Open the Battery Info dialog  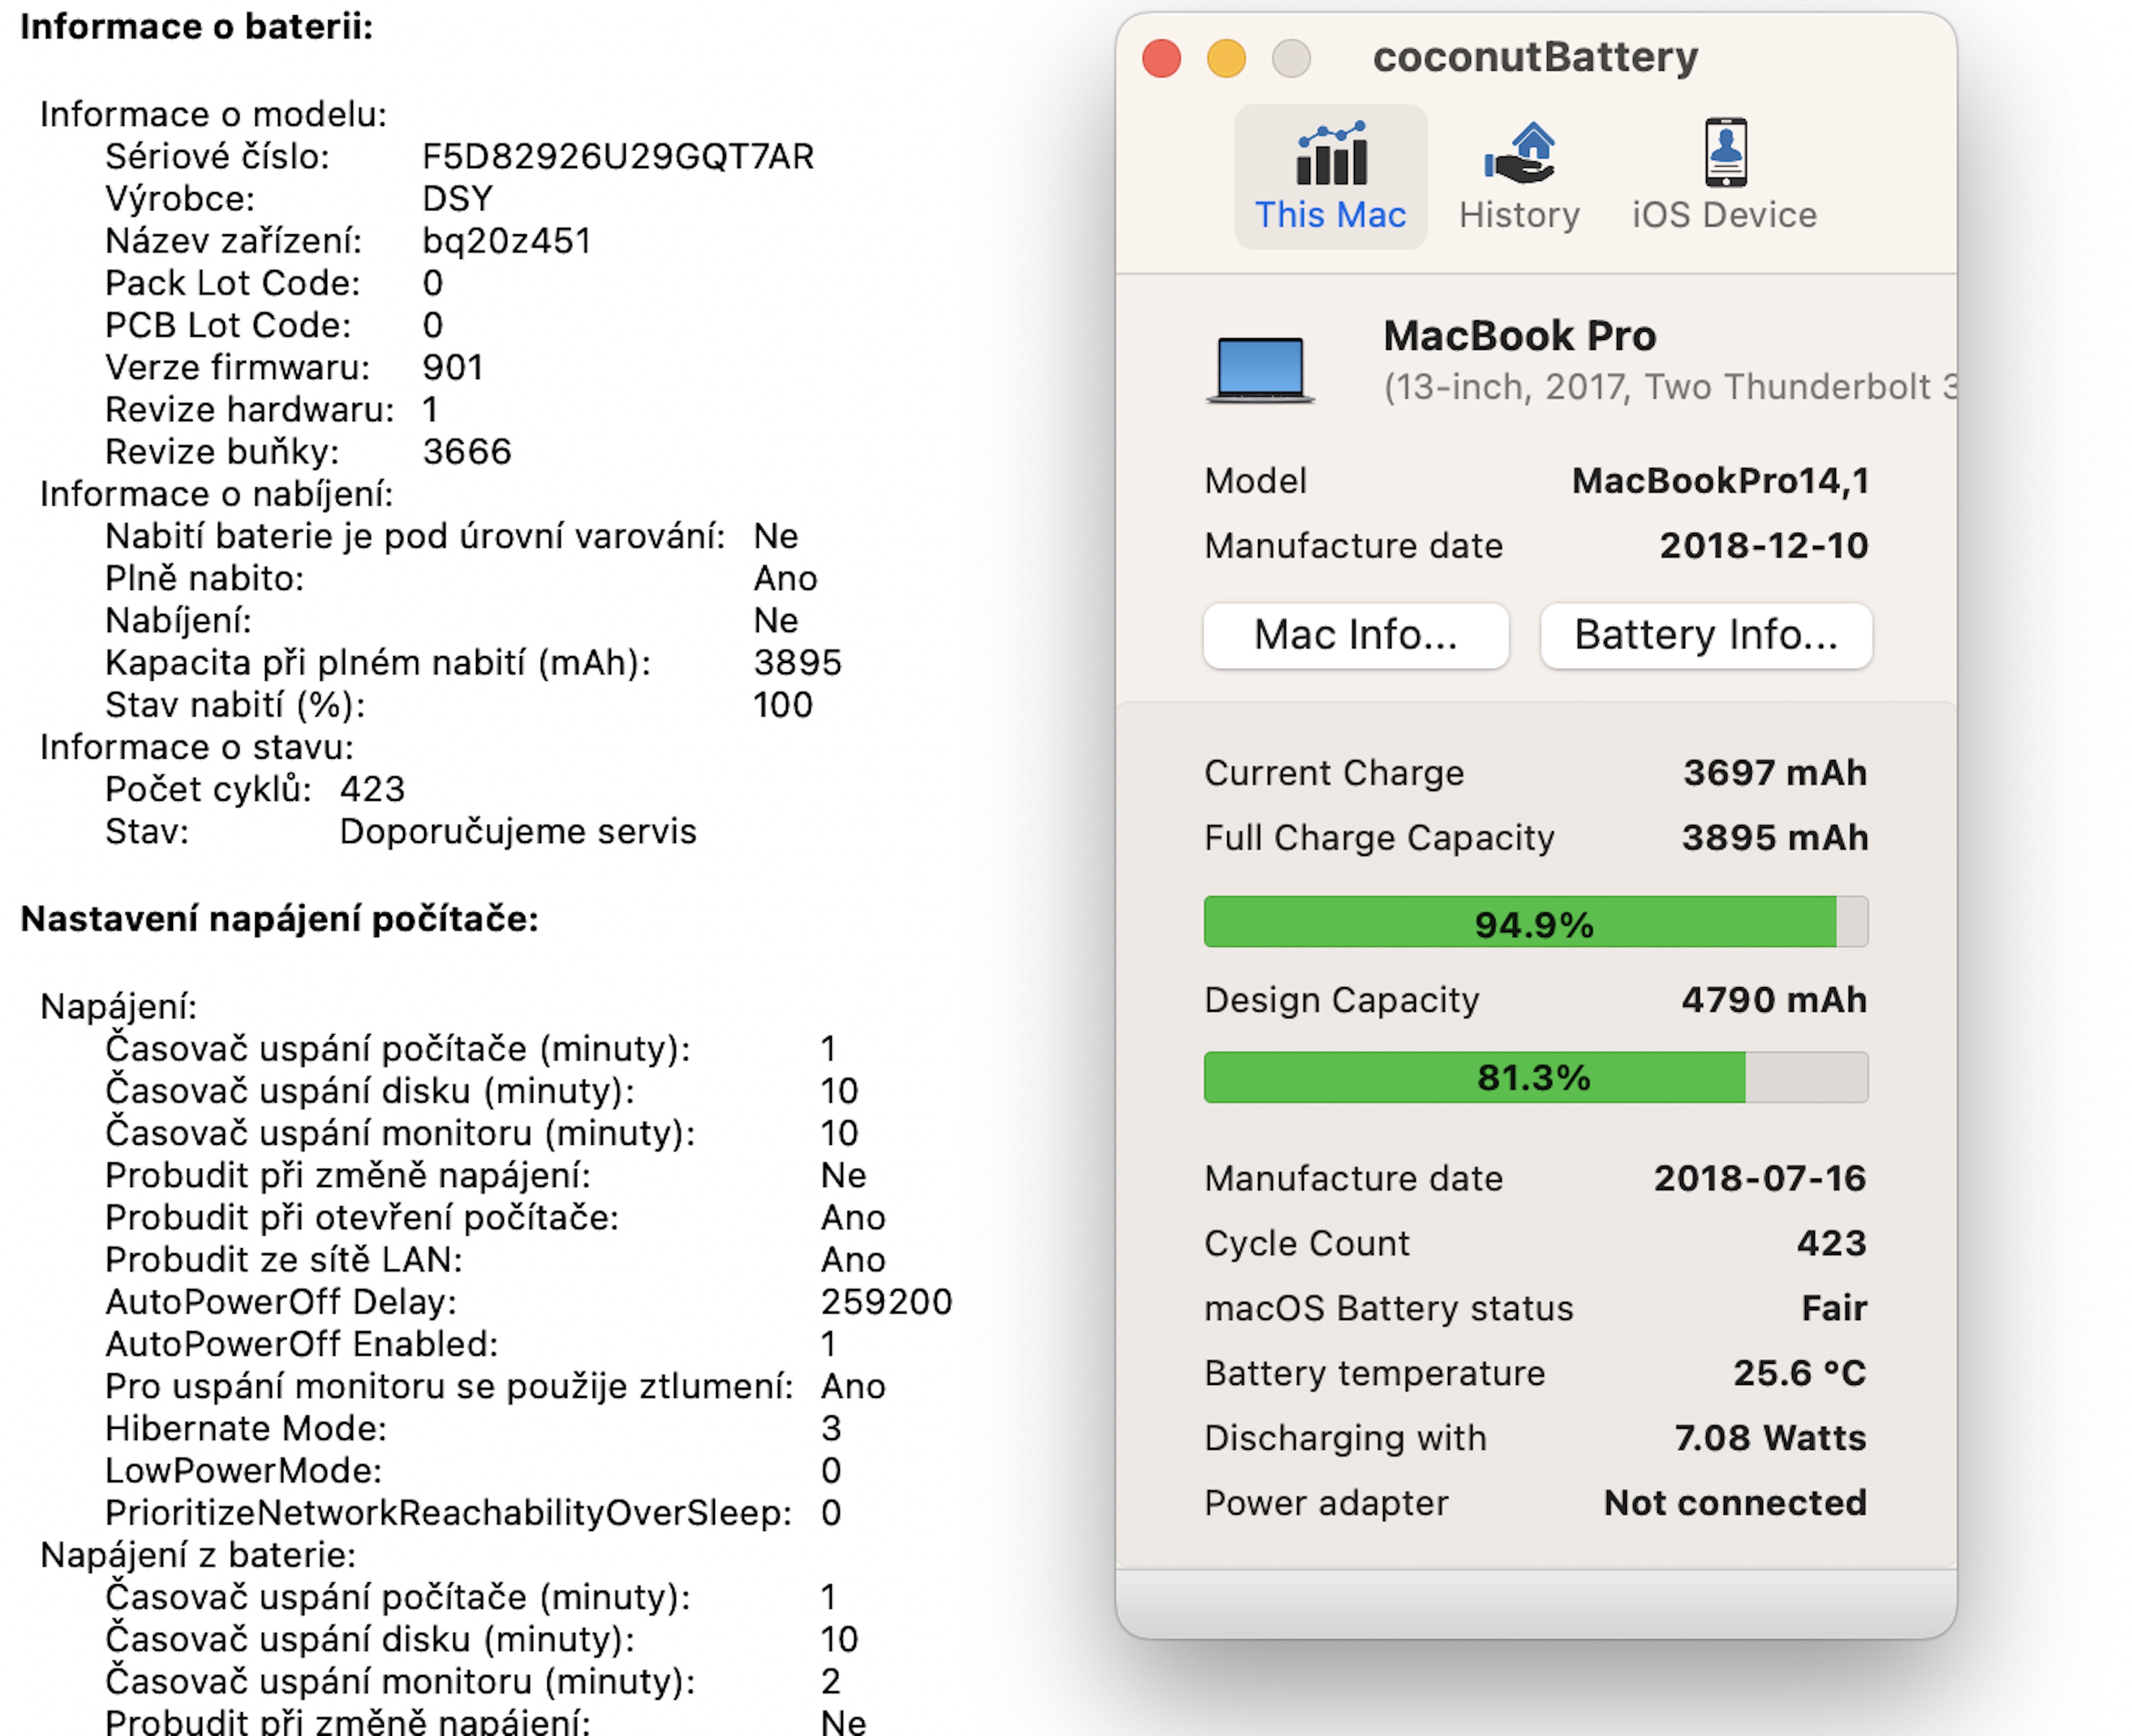pos(1705,635)
